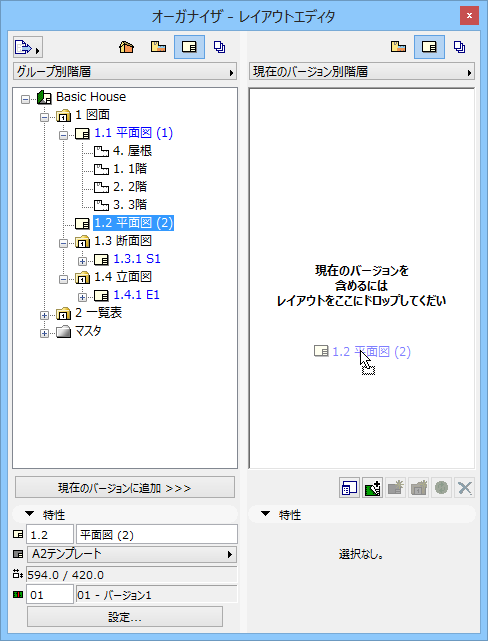Switch right panel to Publisher Sets icon
The width and height of the screenshot is (488, 641).
(459, 47)
